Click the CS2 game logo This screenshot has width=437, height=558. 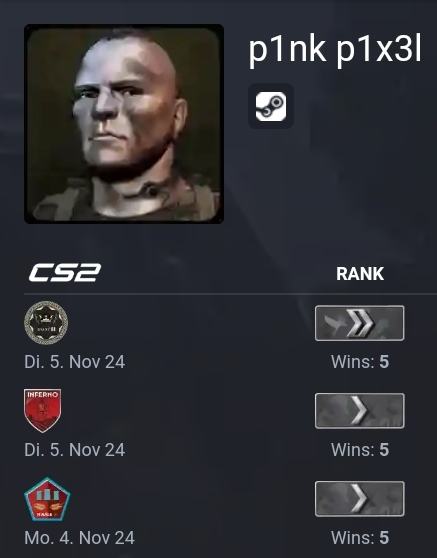[x=65, y=273]
